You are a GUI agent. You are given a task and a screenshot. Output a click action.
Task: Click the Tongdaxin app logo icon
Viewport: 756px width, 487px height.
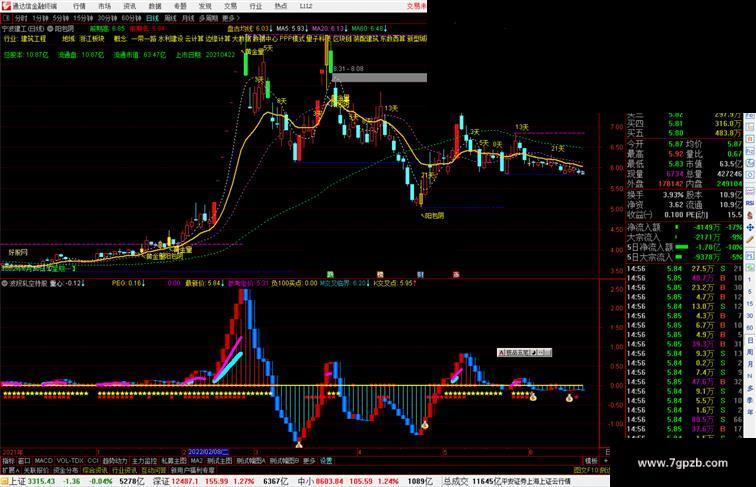[x=6, y=6]
